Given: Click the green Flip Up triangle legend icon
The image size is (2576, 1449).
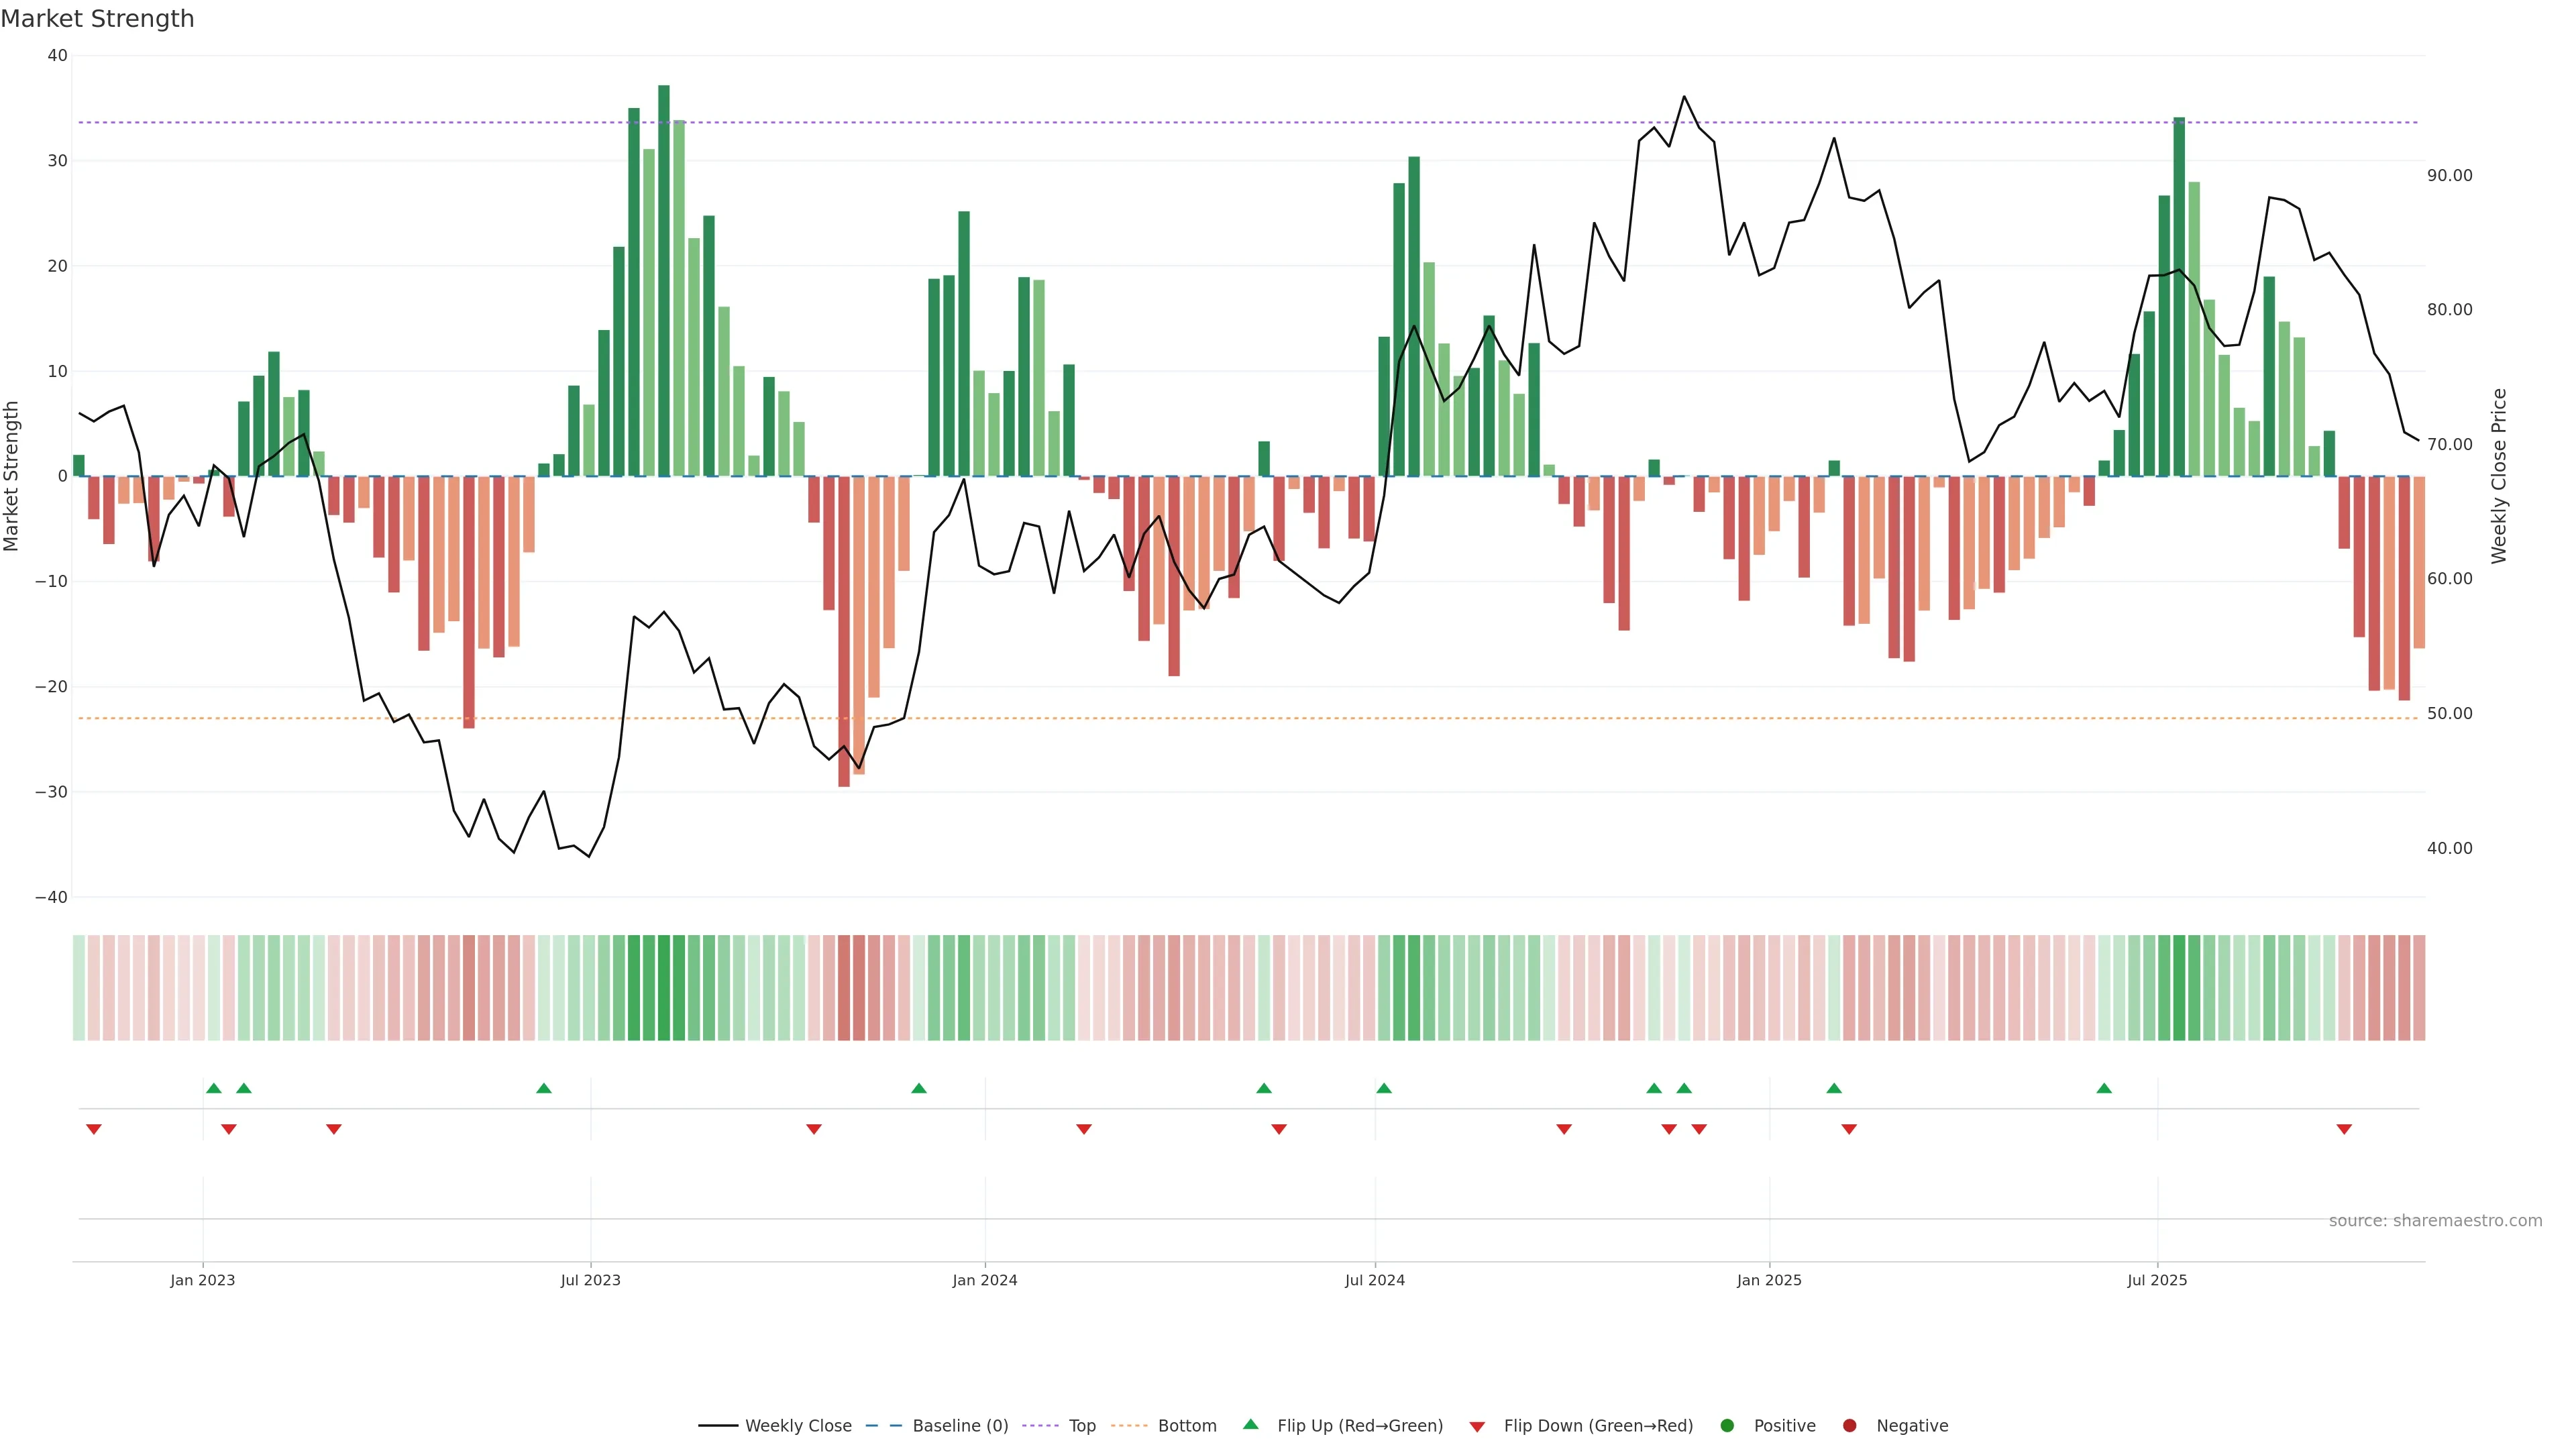Looking at the screenshot, I should tap(1250, 1424).
